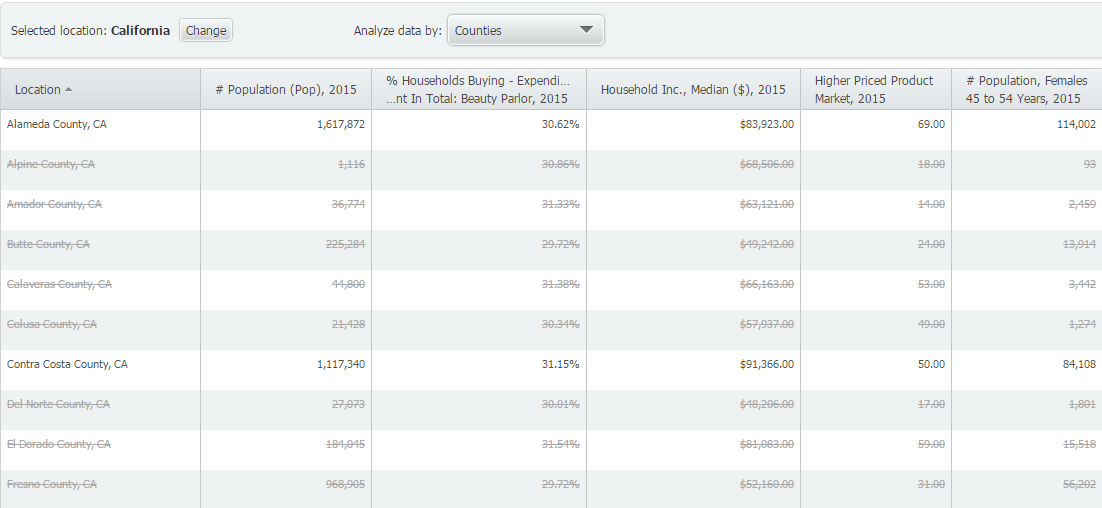Sort by Households Buying Beauty Parlor column
1102x508 pixels.
(x=477, y=89)
